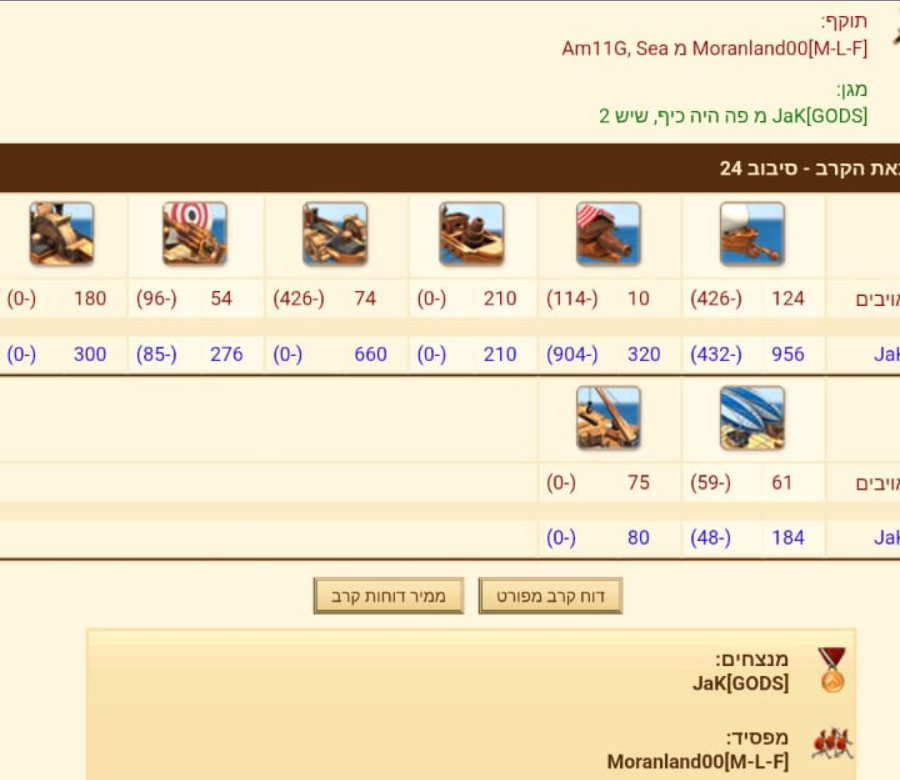Screen dimensions: 900x780
Task: Click the battle reports converter button
Action: (389, 596)
